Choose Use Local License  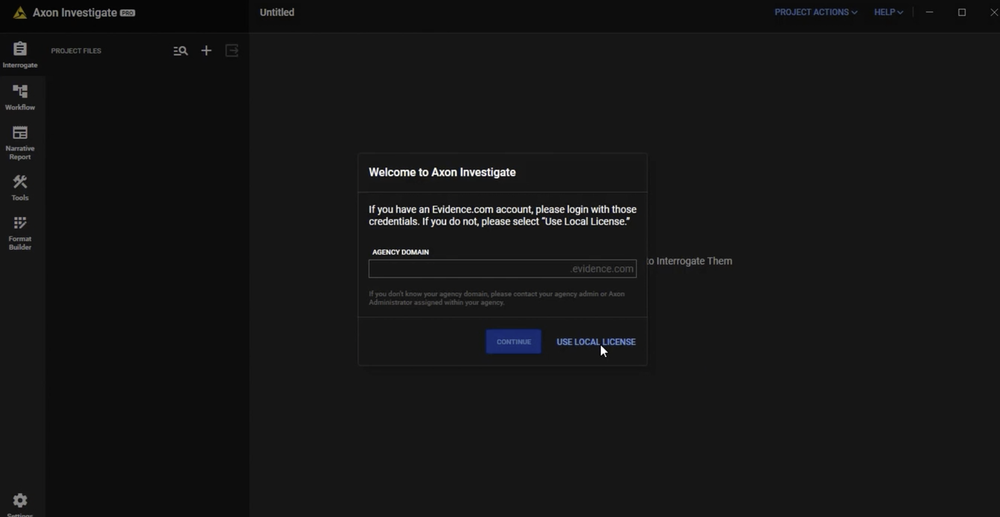coord(596,342)
